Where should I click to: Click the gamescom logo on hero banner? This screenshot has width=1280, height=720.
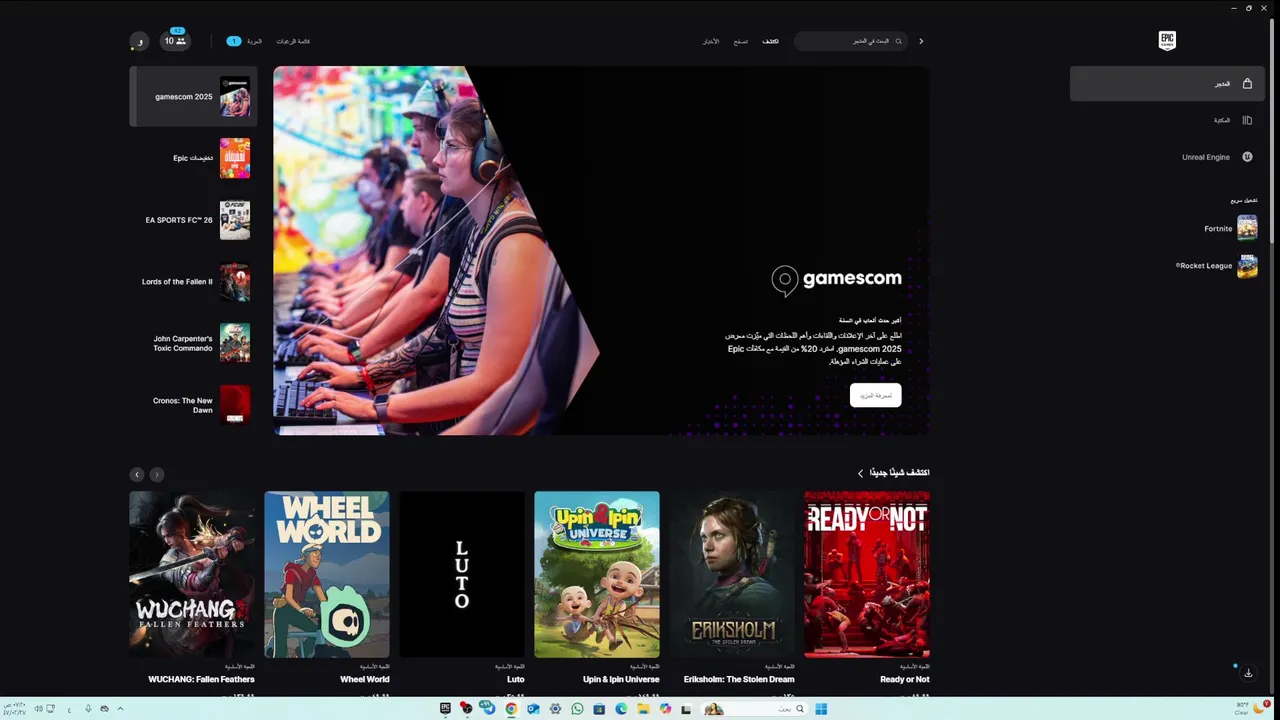837,280
